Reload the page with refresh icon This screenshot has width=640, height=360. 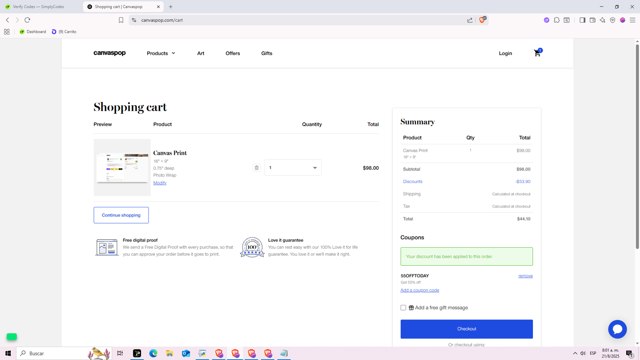27,20
